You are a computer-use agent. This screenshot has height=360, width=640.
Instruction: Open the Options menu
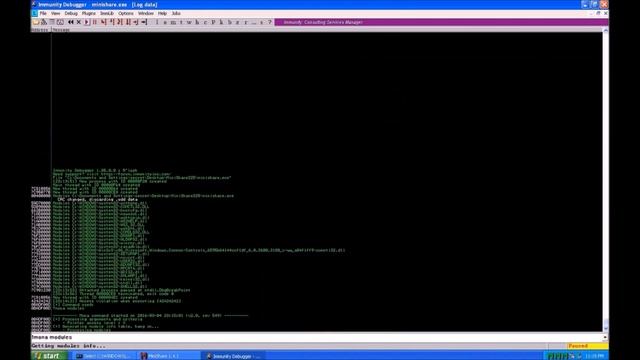point(126,13)
